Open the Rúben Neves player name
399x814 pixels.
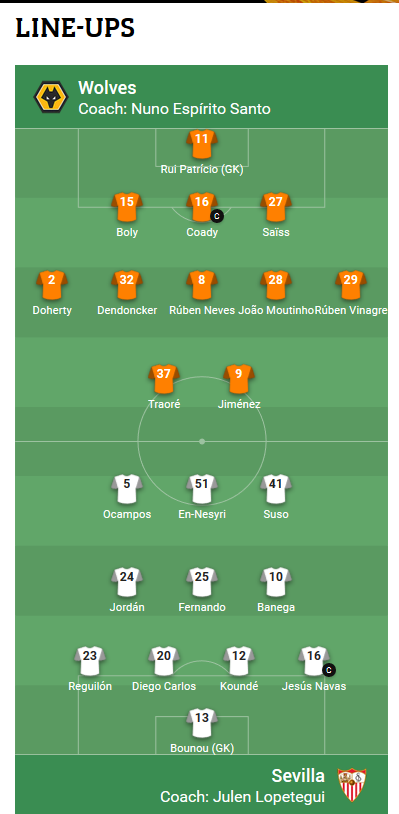[x=202, y=310]
